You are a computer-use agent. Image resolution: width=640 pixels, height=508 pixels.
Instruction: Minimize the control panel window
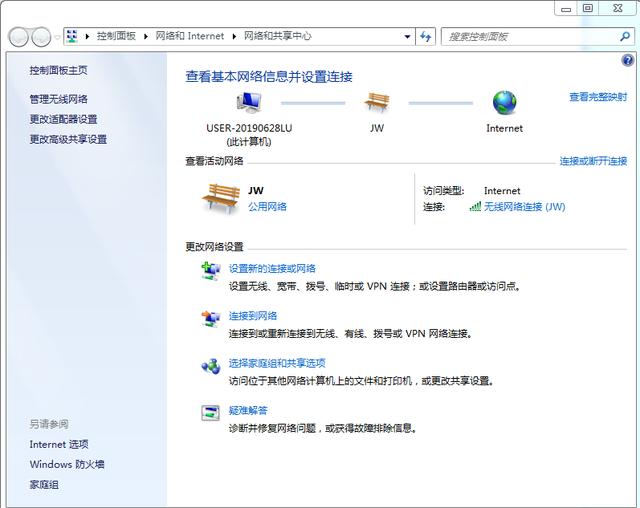[566, 9]
